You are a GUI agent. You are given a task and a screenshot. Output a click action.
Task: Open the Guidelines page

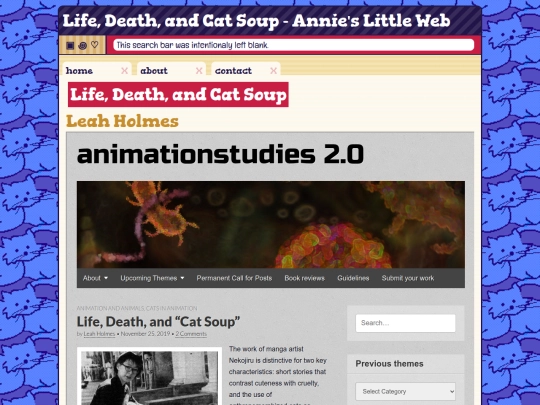(353, 278)
